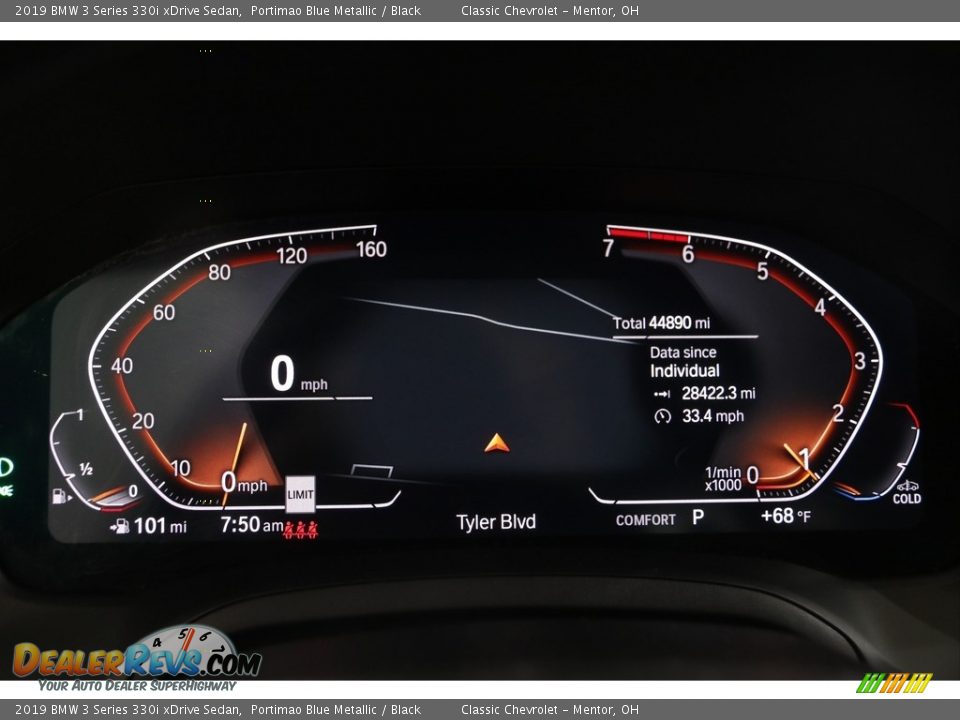Tap the 60 mark on the speedometer
Viewport: 960px width, 720px height.
163,313
